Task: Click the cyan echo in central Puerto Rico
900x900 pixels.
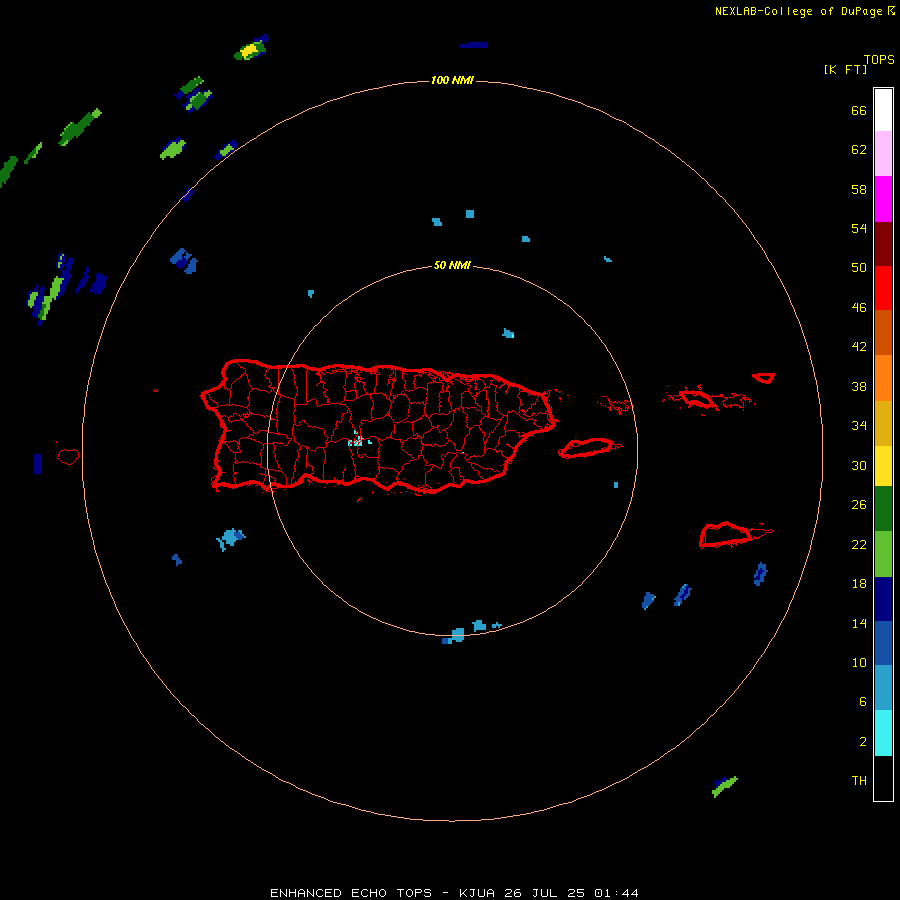Action: coord(358,440)
